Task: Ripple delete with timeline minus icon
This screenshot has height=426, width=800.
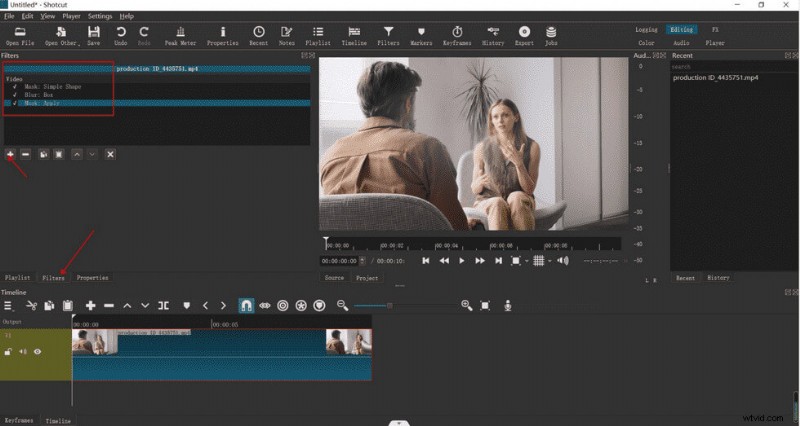Action: point(109,306)
